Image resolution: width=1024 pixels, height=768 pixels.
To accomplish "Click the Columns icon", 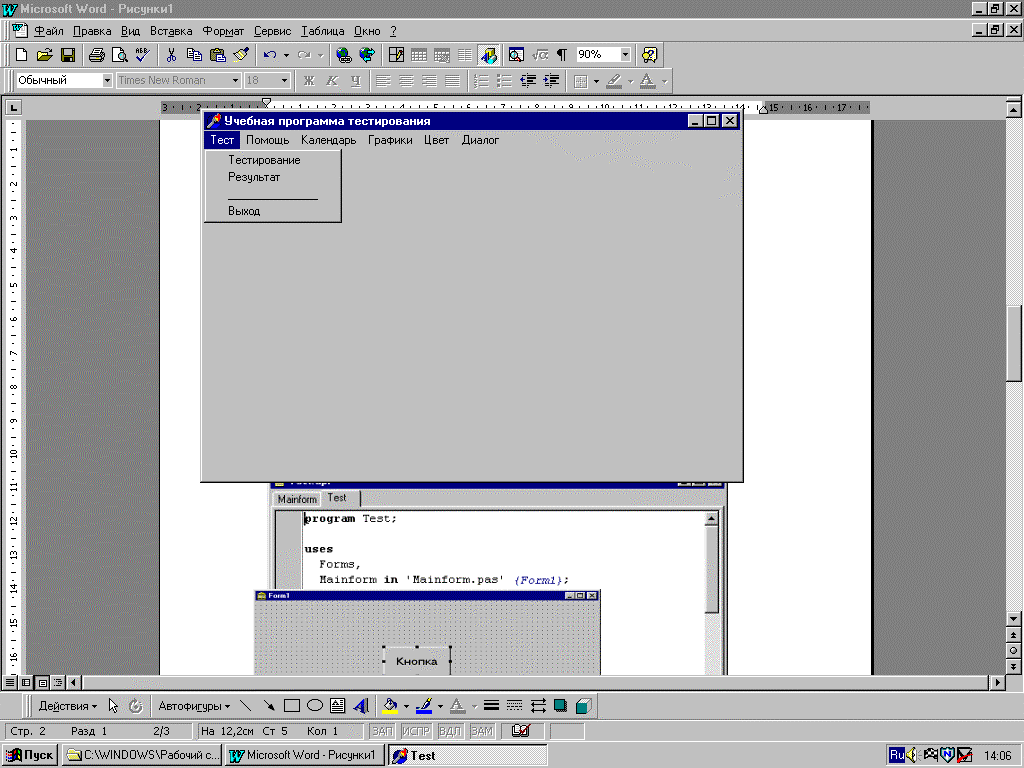I will tap(465, 56).
